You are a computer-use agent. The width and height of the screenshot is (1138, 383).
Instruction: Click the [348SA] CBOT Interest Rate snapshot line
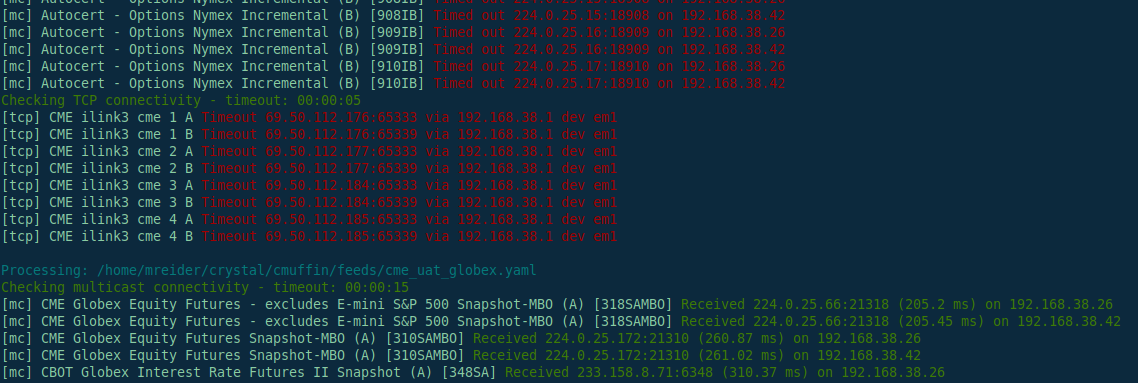tap(472, 372)
